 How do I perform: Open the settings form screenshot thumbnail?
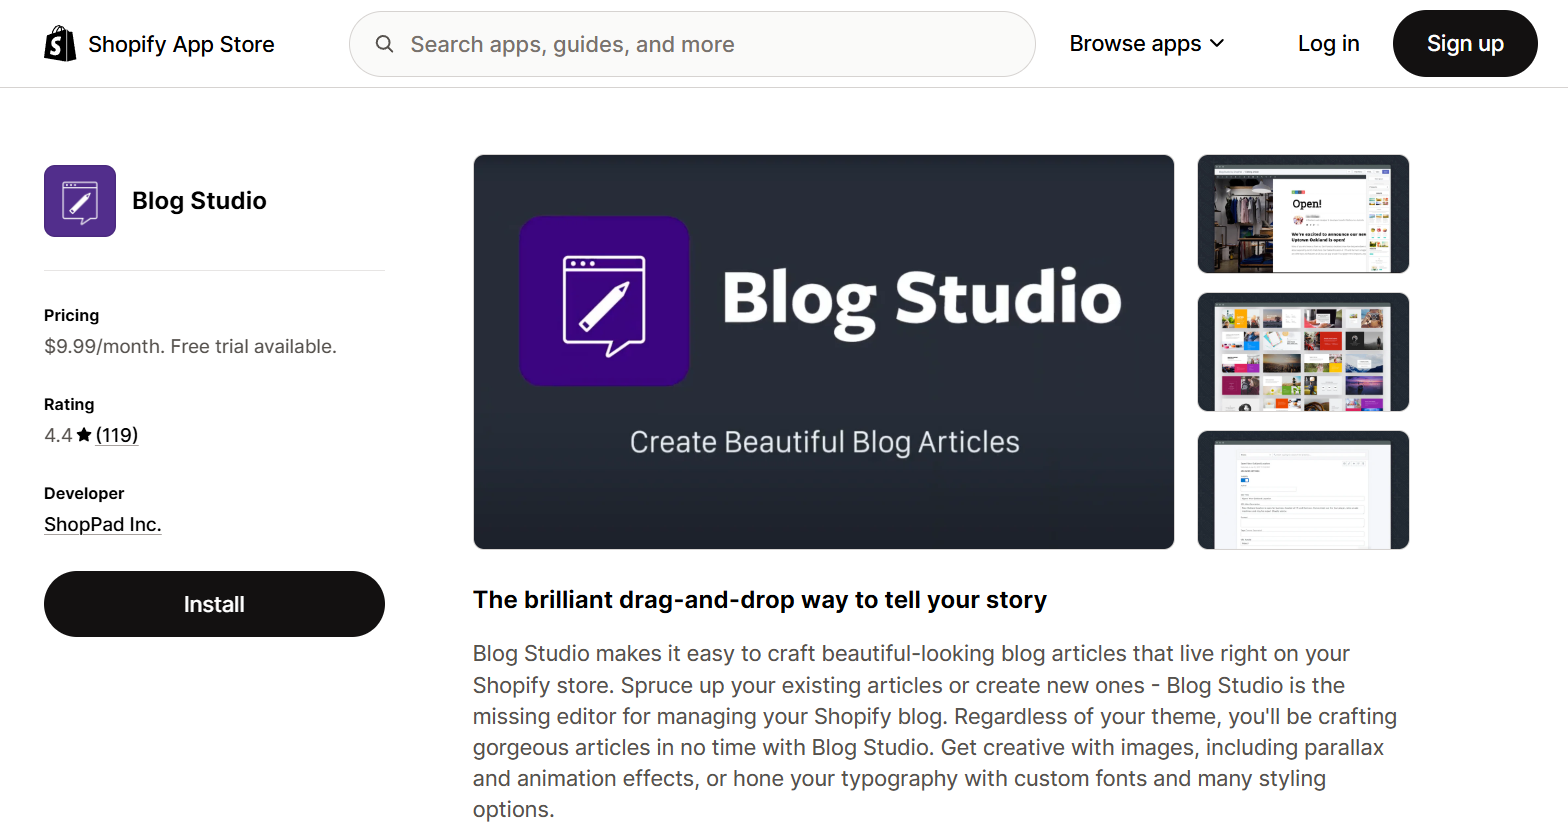1303,490
